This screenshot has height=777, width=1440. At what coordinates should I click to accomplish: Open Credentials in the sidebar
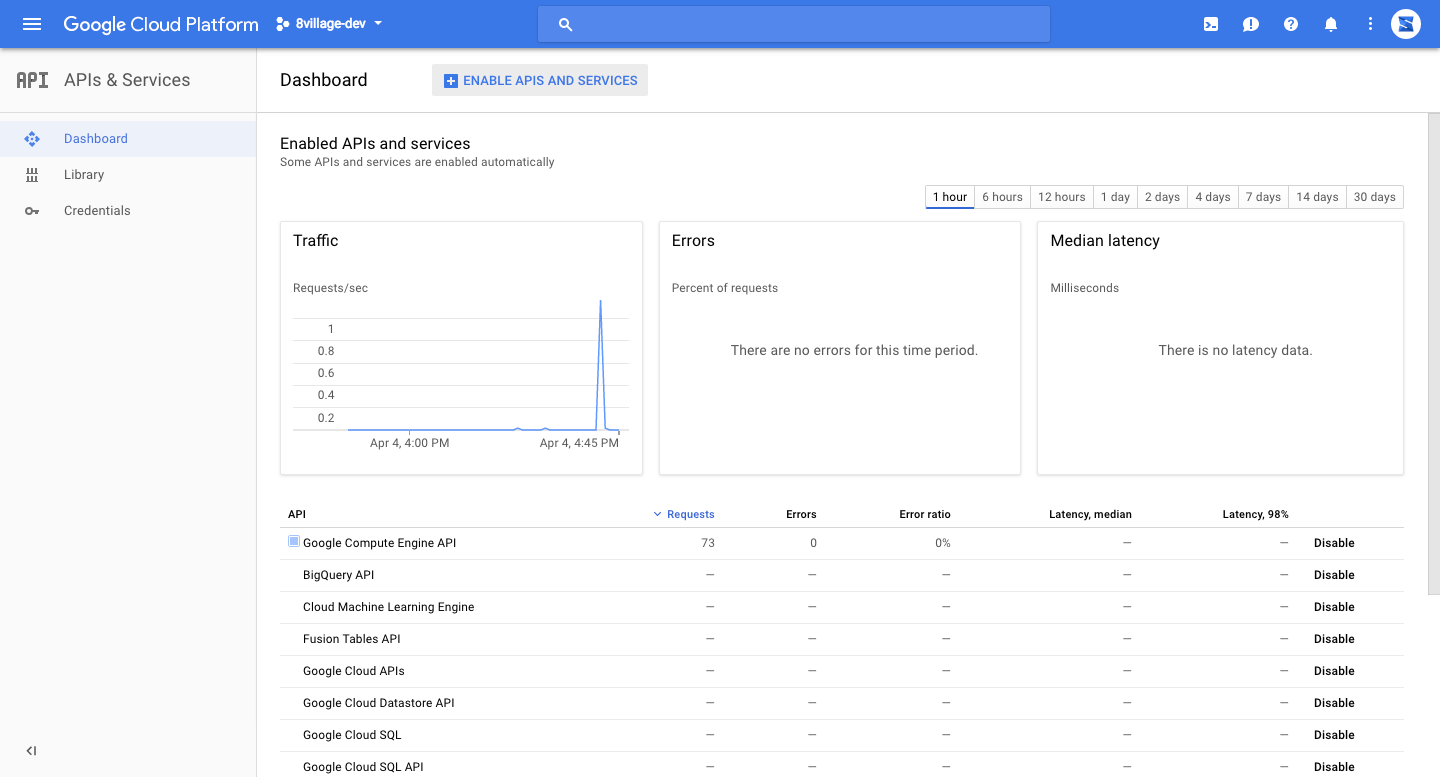pyautogui.click(x=128, y=211)
